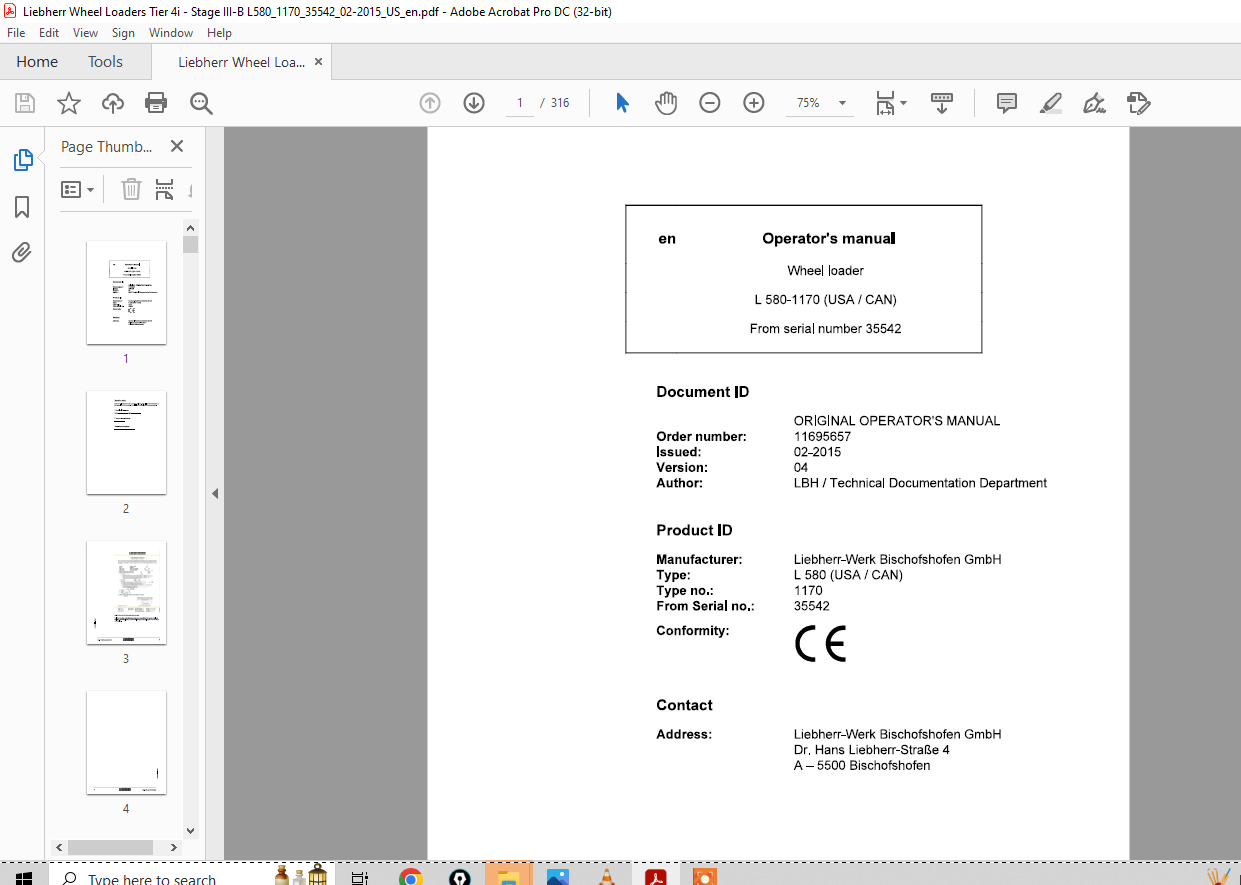Image resolution: width=1241 pixels, height=885 pixels.
Task: Open the Sign document pen tool
Action: point(1094,103)
